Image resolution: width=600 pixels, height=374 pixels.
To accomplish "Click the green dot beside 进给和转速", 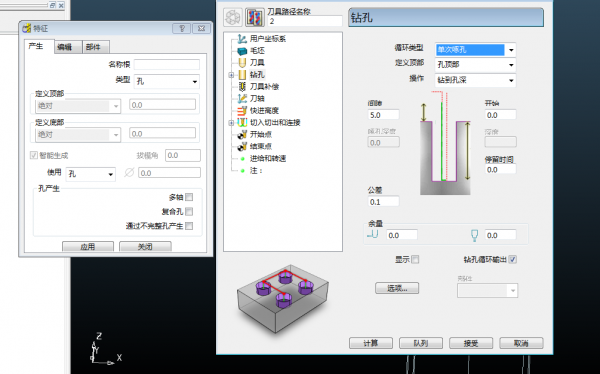I will 243,158.
